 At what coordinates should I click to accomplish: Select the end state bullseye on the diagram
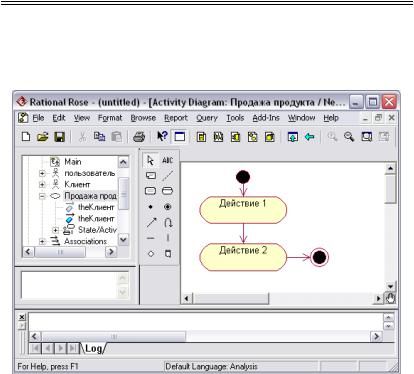319,257
